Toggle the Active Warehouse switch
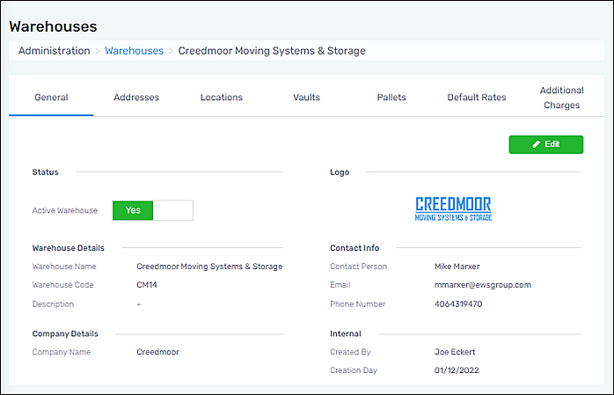Viewport: 614px width, 395px height. [153, 210]
